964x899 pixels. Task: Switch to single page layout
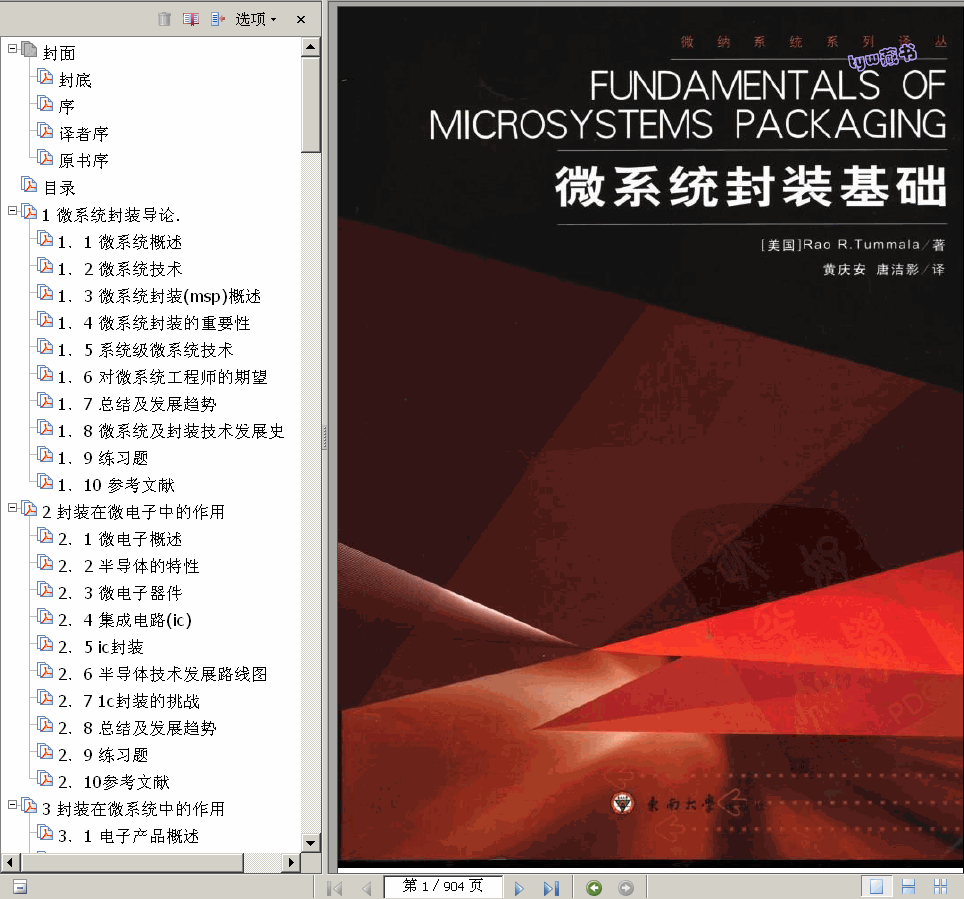click(x=876, y=887)
